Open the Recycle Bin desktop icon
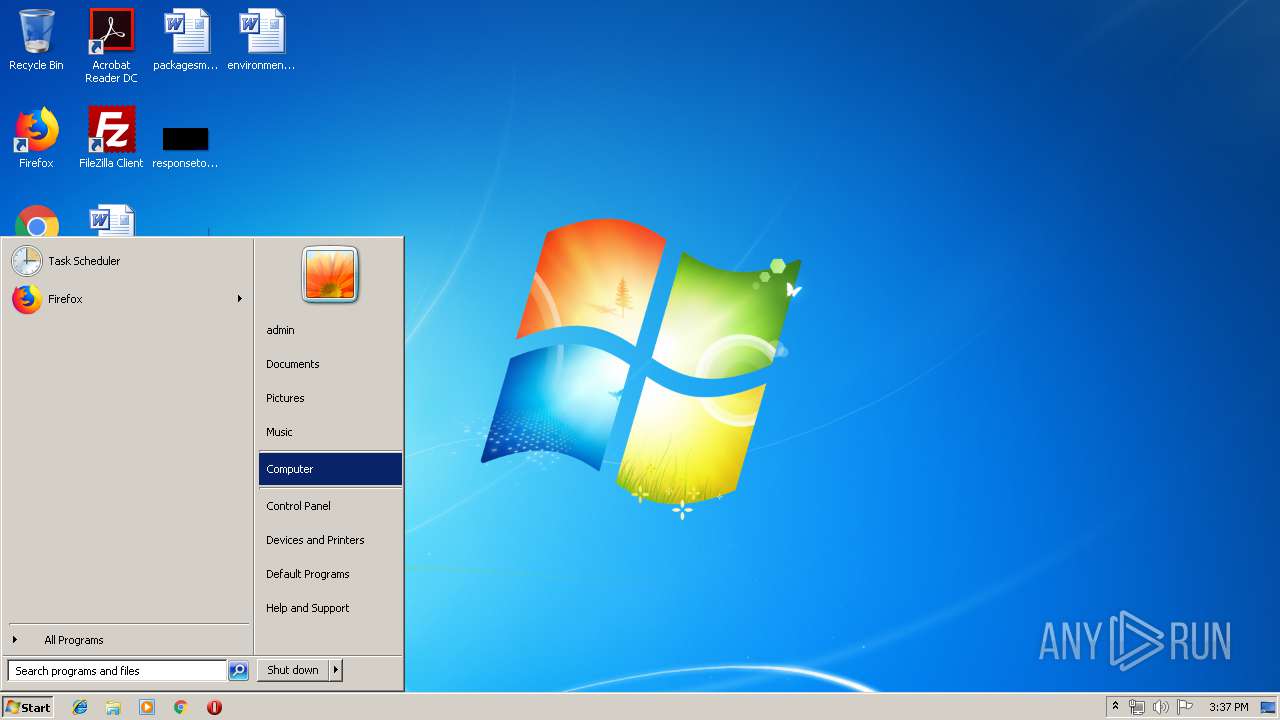The image size is (1280, 720). (x=36, y=40)
